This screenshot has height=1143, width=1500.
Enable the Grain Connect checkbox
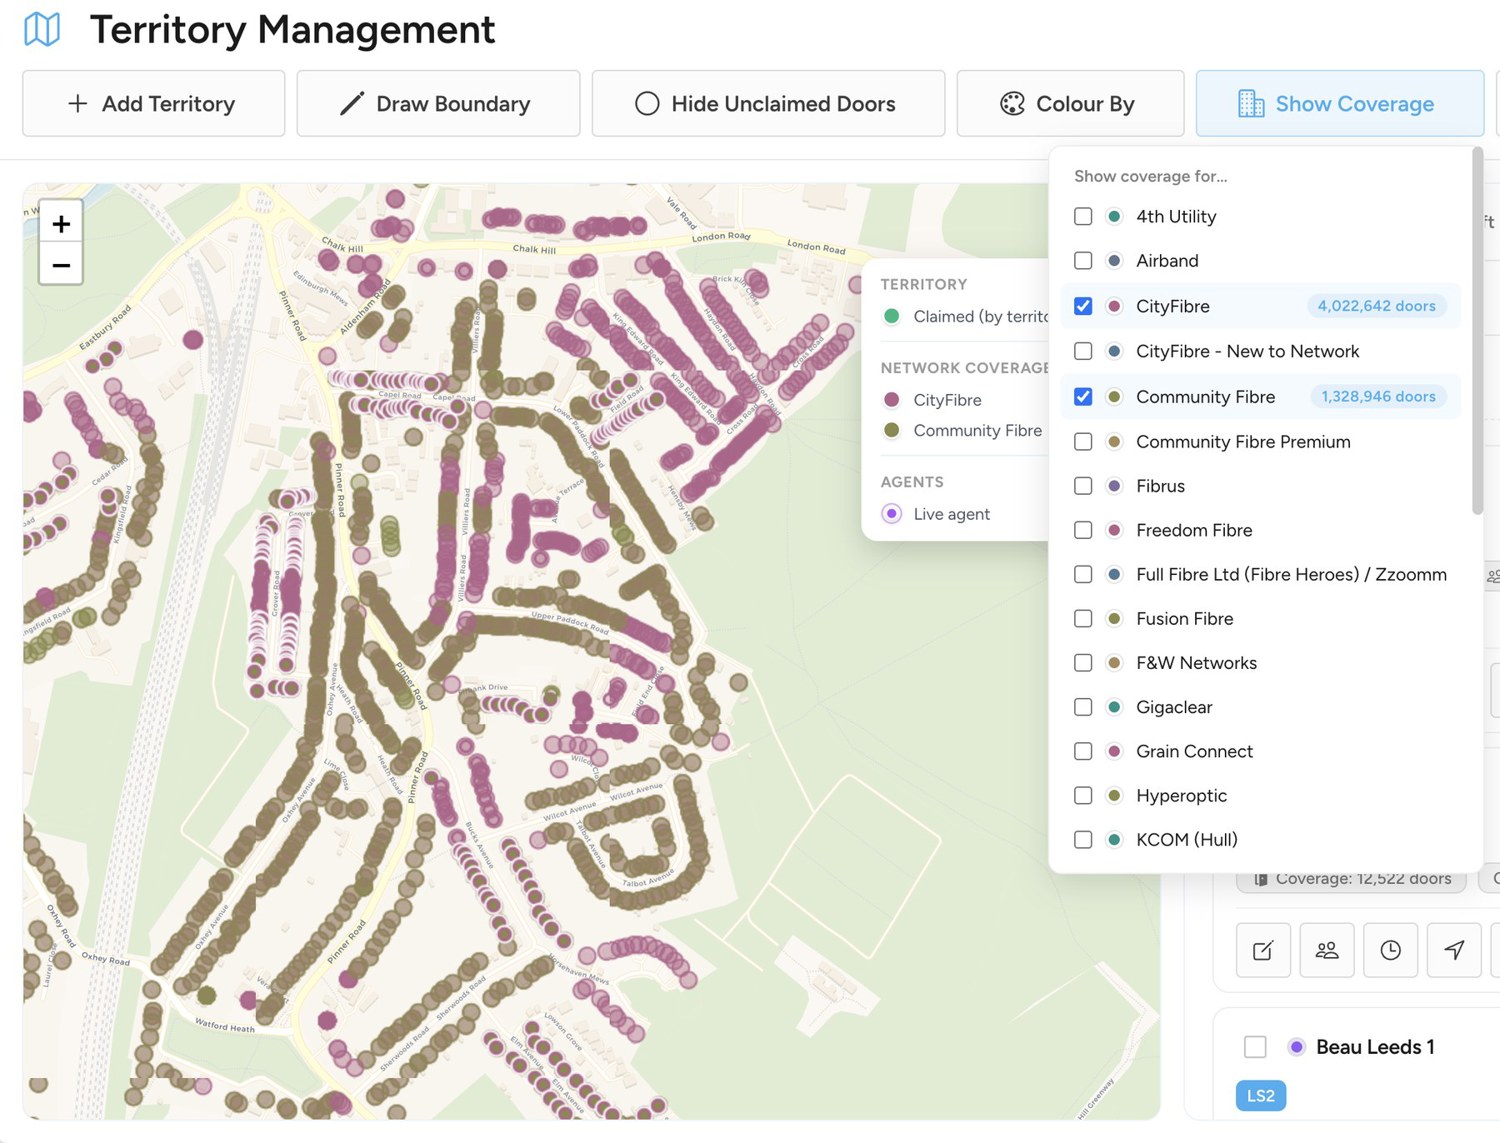(1083, 751)
